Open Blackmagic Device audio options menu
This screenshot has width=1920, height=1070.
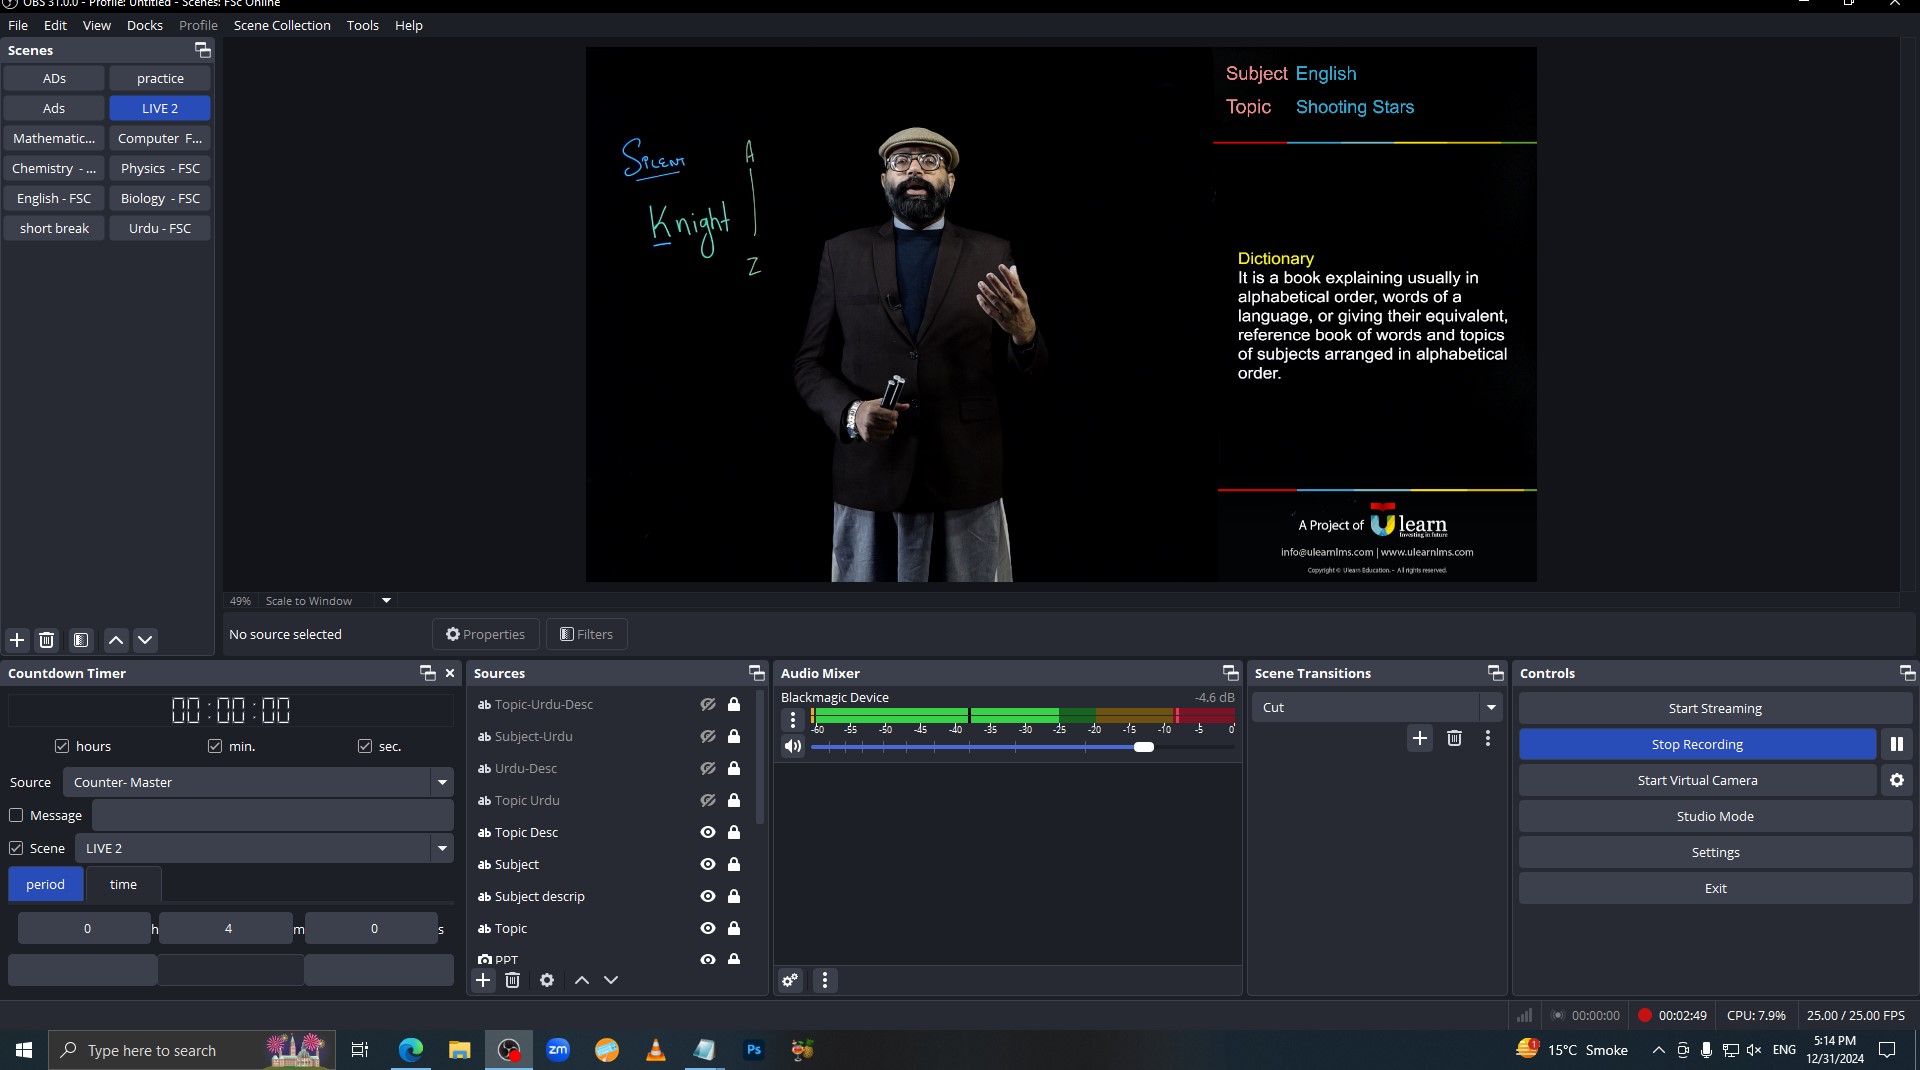(793, 719)
